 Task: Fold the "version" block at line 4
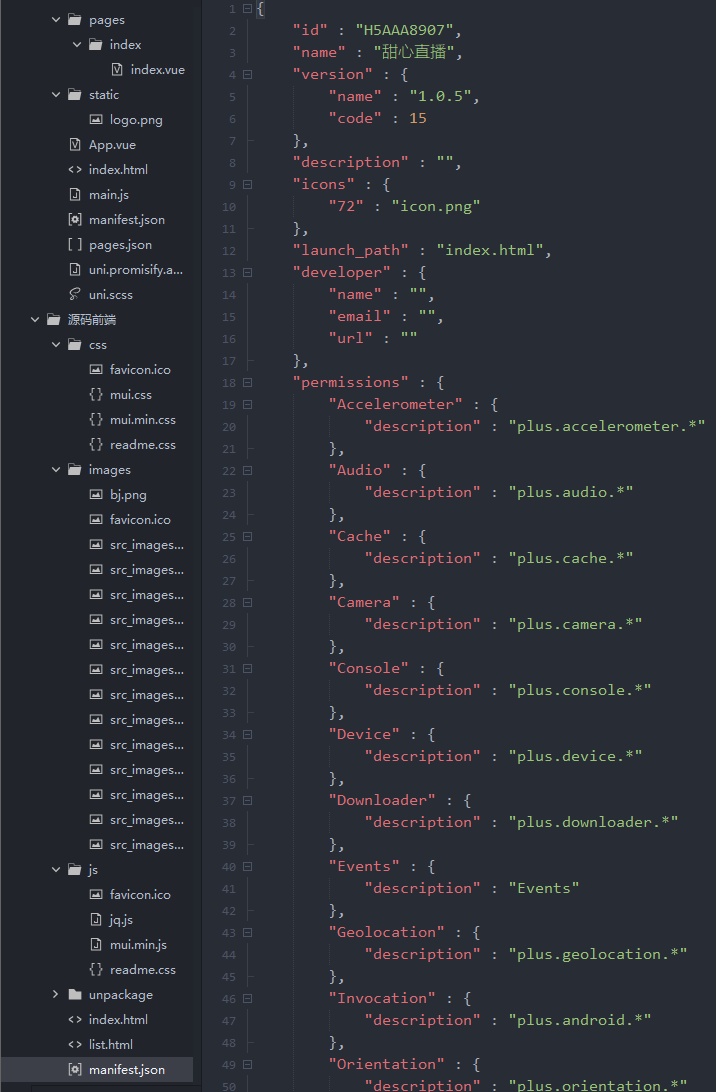pyautogui.click(x=247, y=74)
